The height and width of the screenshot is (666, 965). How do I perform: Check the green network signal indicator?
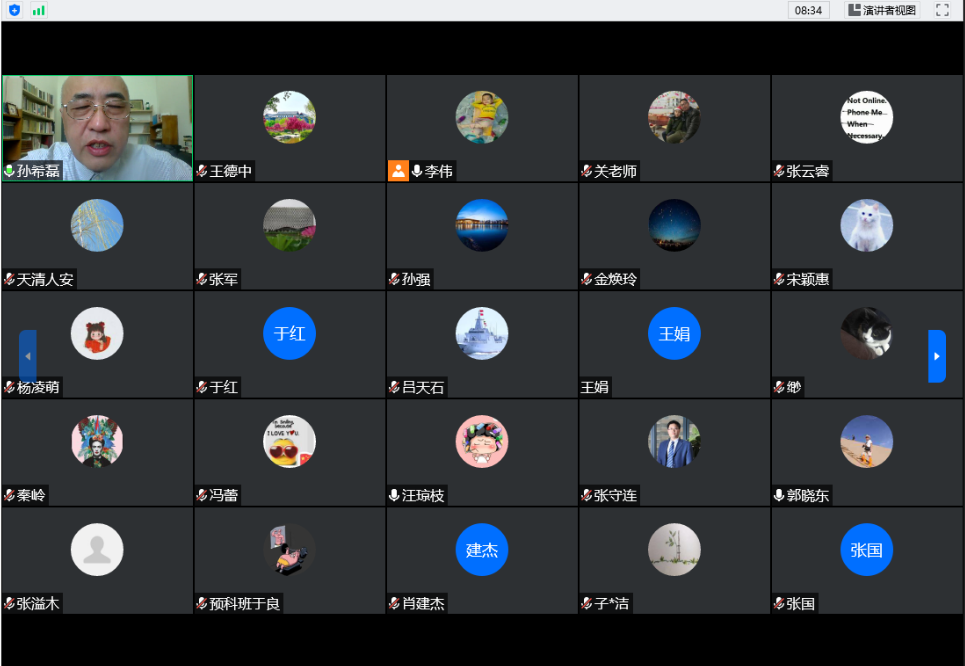[x=39, y=10]
